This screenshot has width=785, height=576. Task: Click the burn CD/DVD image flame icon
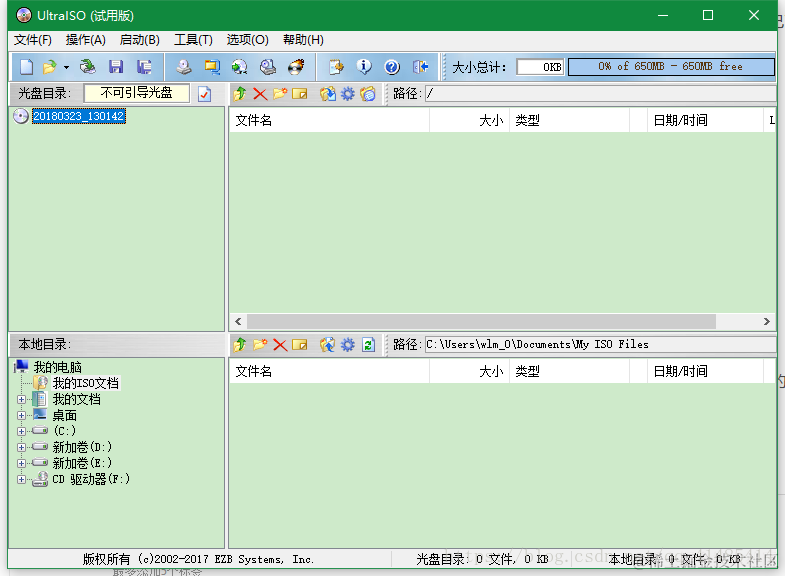296,67
